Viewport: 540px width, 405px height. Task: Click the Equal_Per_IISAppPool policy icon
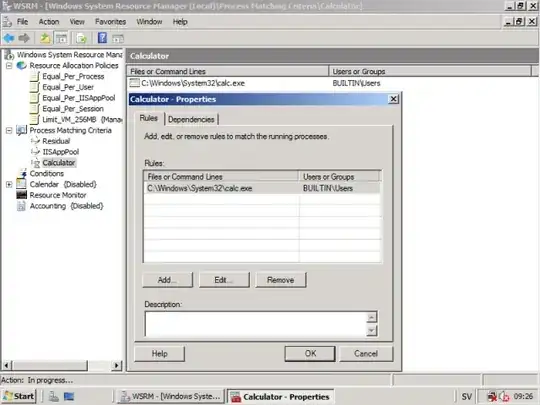(x=34, y=98)
